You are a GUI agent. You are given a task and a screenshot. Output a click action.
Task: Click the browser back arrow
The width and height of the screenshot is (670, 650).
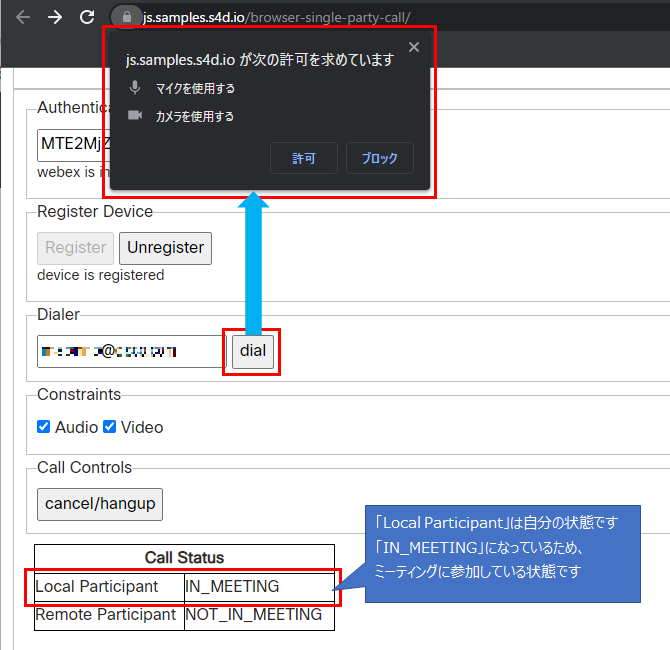pos(22,17)
